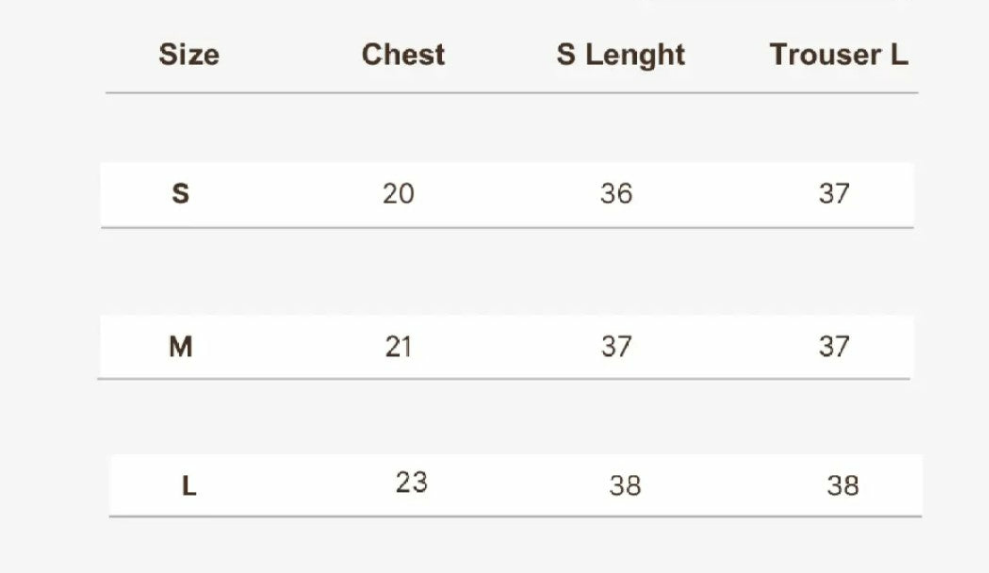The image size is (989, 573).
Task: Select Trouser L value in M row
Action: [x=834, y=347]
